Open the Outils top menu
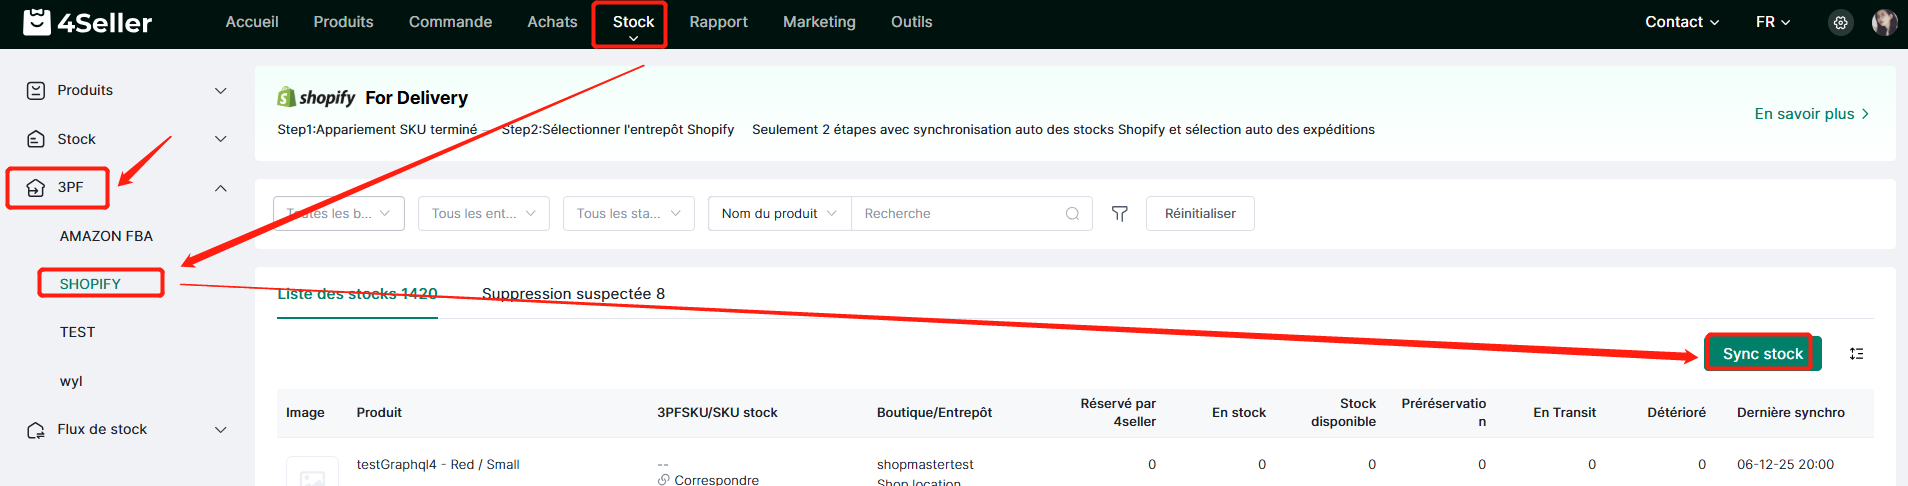 911,22
